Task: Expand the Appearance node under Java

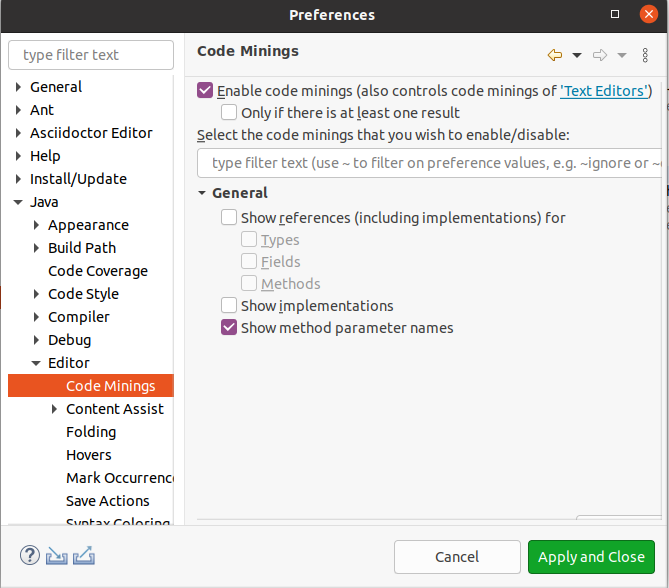Action: point(36,225)
